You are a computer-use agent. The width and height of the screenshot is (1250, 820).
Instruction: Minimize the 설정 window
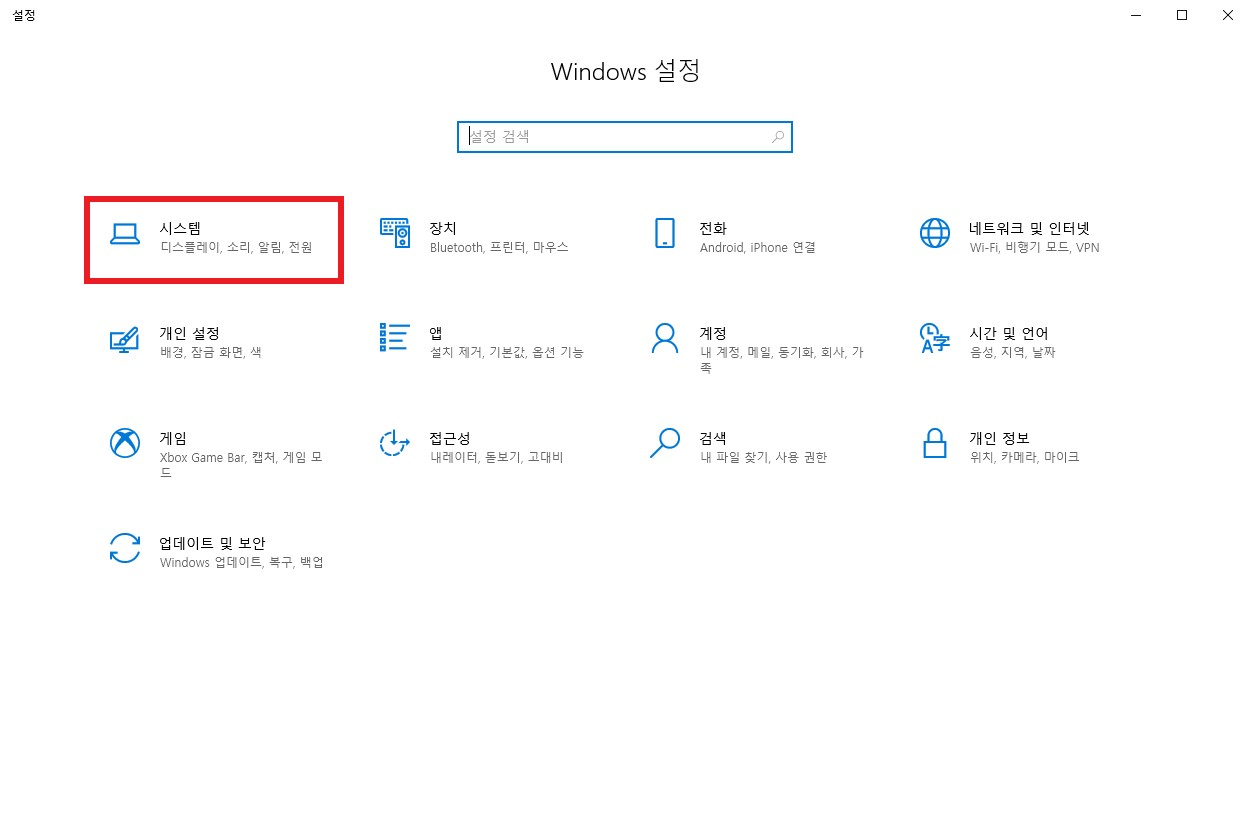pyautogui.click(x=1136, y=15)
